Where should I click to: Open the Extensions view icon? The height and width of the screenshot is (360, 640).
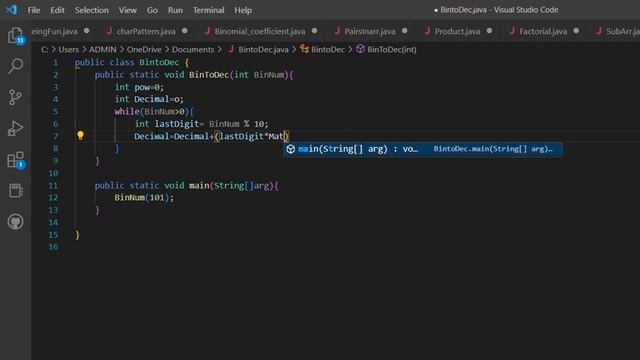click(16, 160)
